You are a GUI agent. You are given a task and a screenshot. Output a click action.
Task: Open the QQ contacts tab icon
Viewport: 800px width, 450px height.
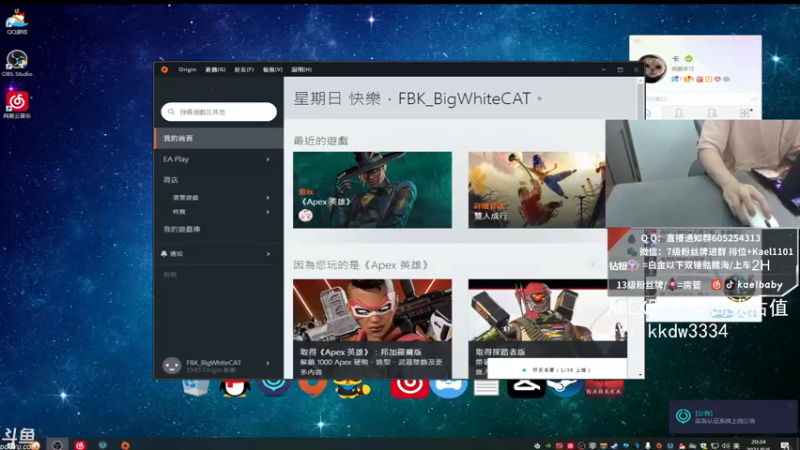click(679, 113)
